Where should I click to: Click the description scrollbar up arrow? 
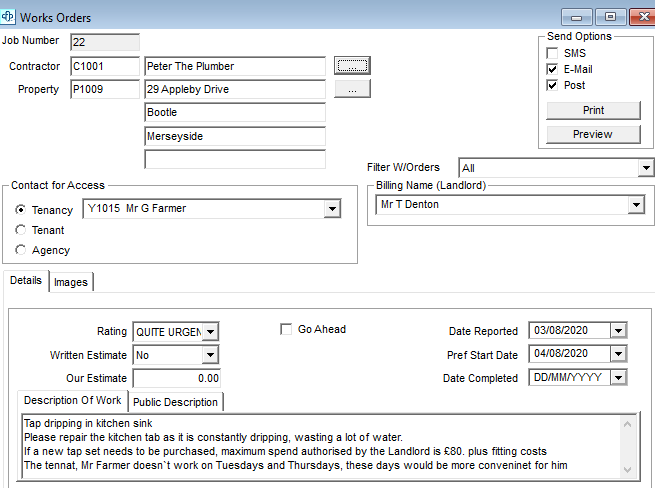pyautogui.click(x=627, y=424)
